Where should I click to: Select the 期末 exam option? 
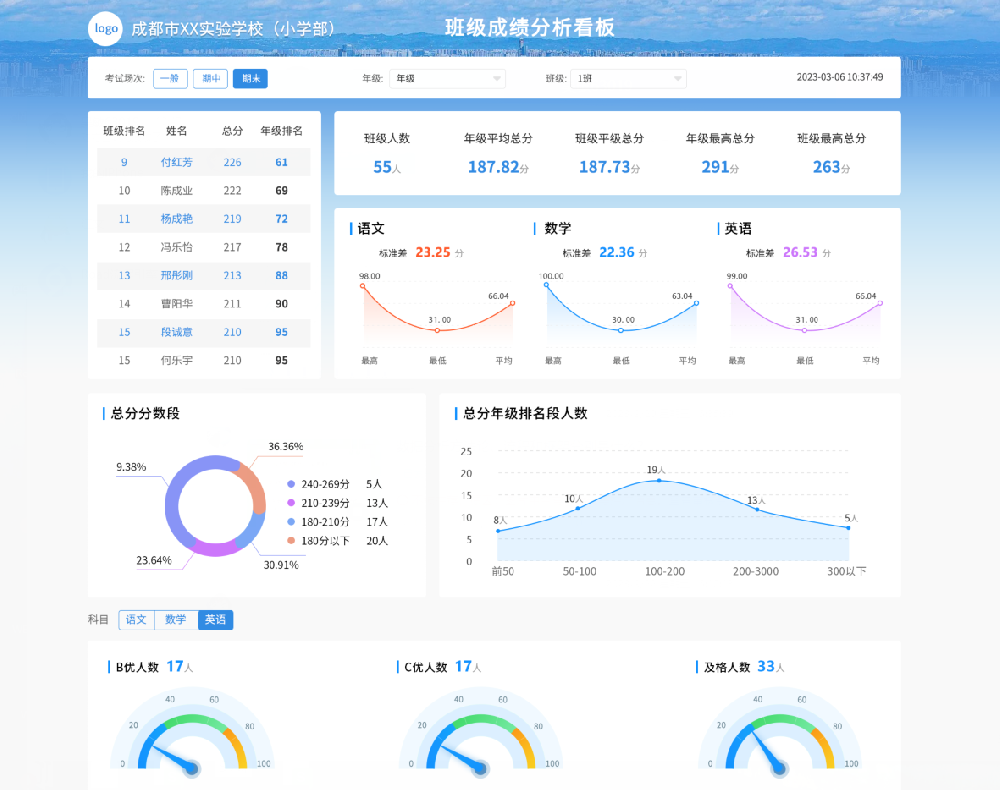[x=250, y=78]
